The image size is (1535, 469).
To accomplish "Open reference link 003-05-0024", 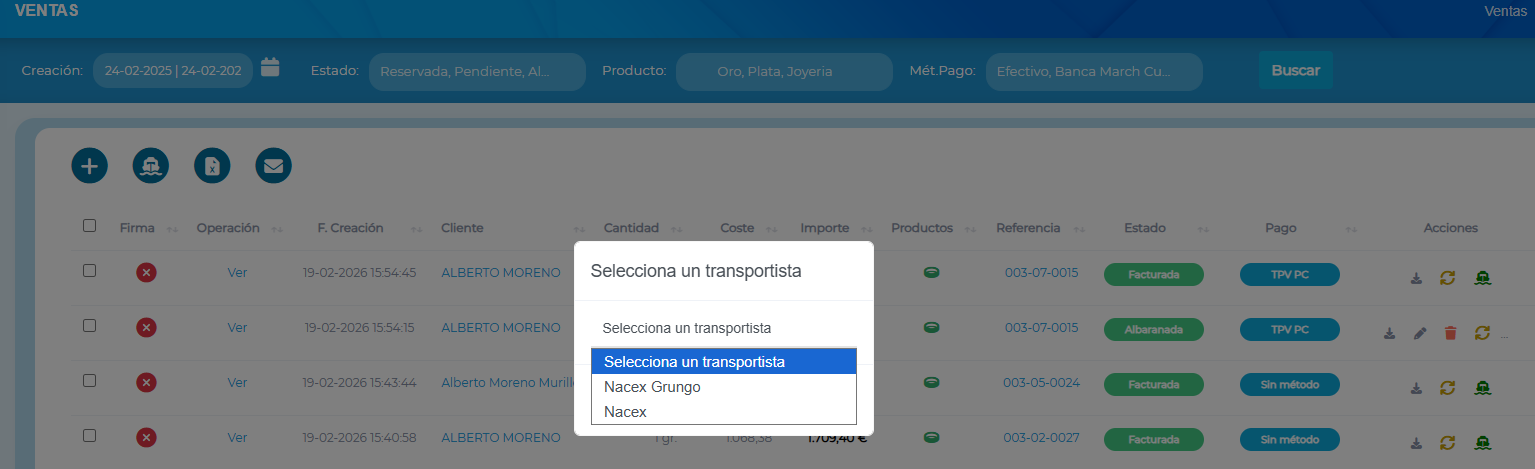I will point(1041,383).
